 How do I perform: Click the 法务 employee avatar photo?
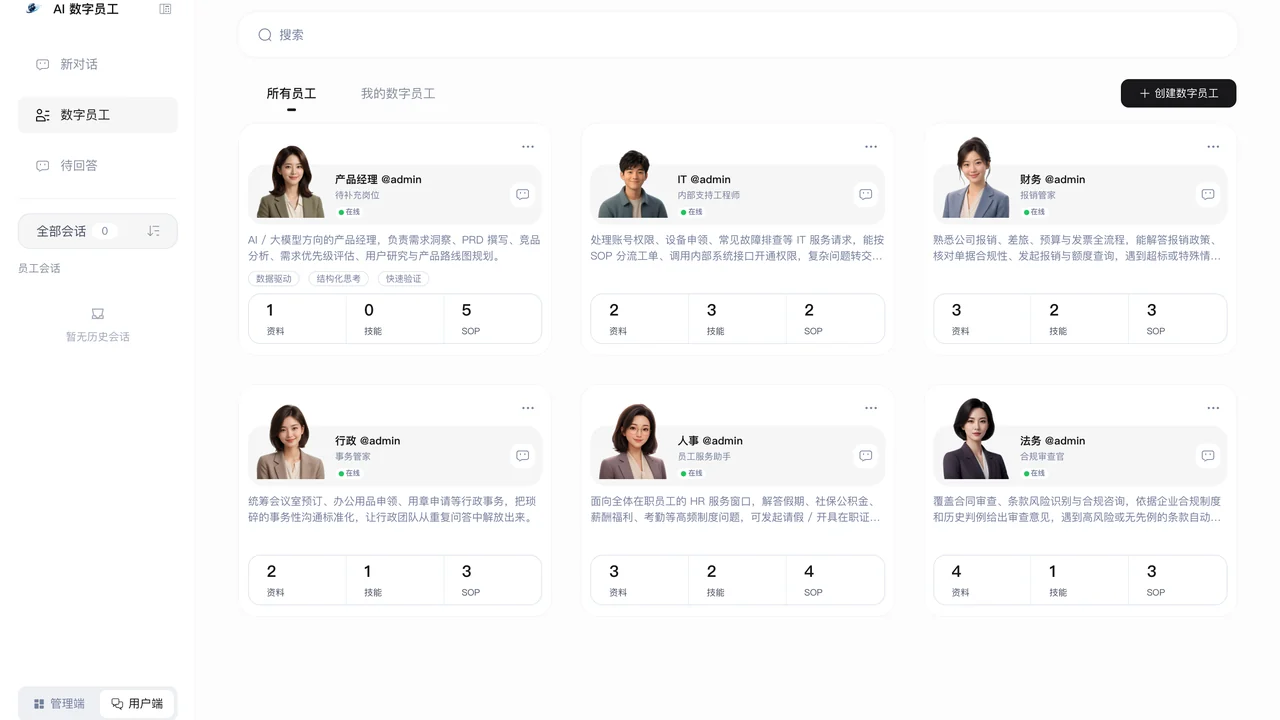coord(976,439)
